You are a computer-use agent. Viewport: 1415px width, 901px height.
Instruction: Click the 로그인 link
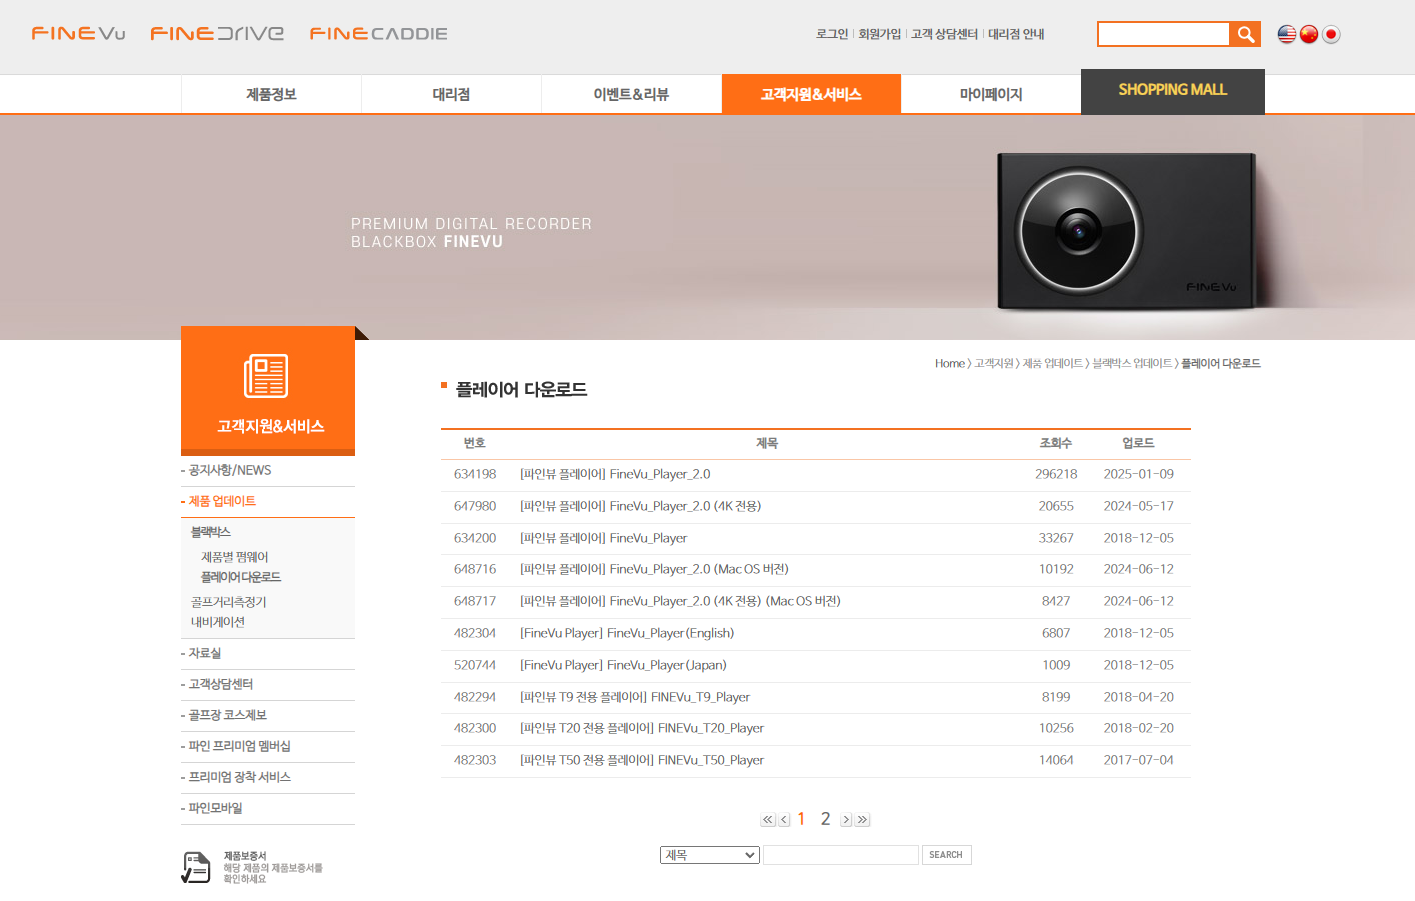tap(832, 34)
